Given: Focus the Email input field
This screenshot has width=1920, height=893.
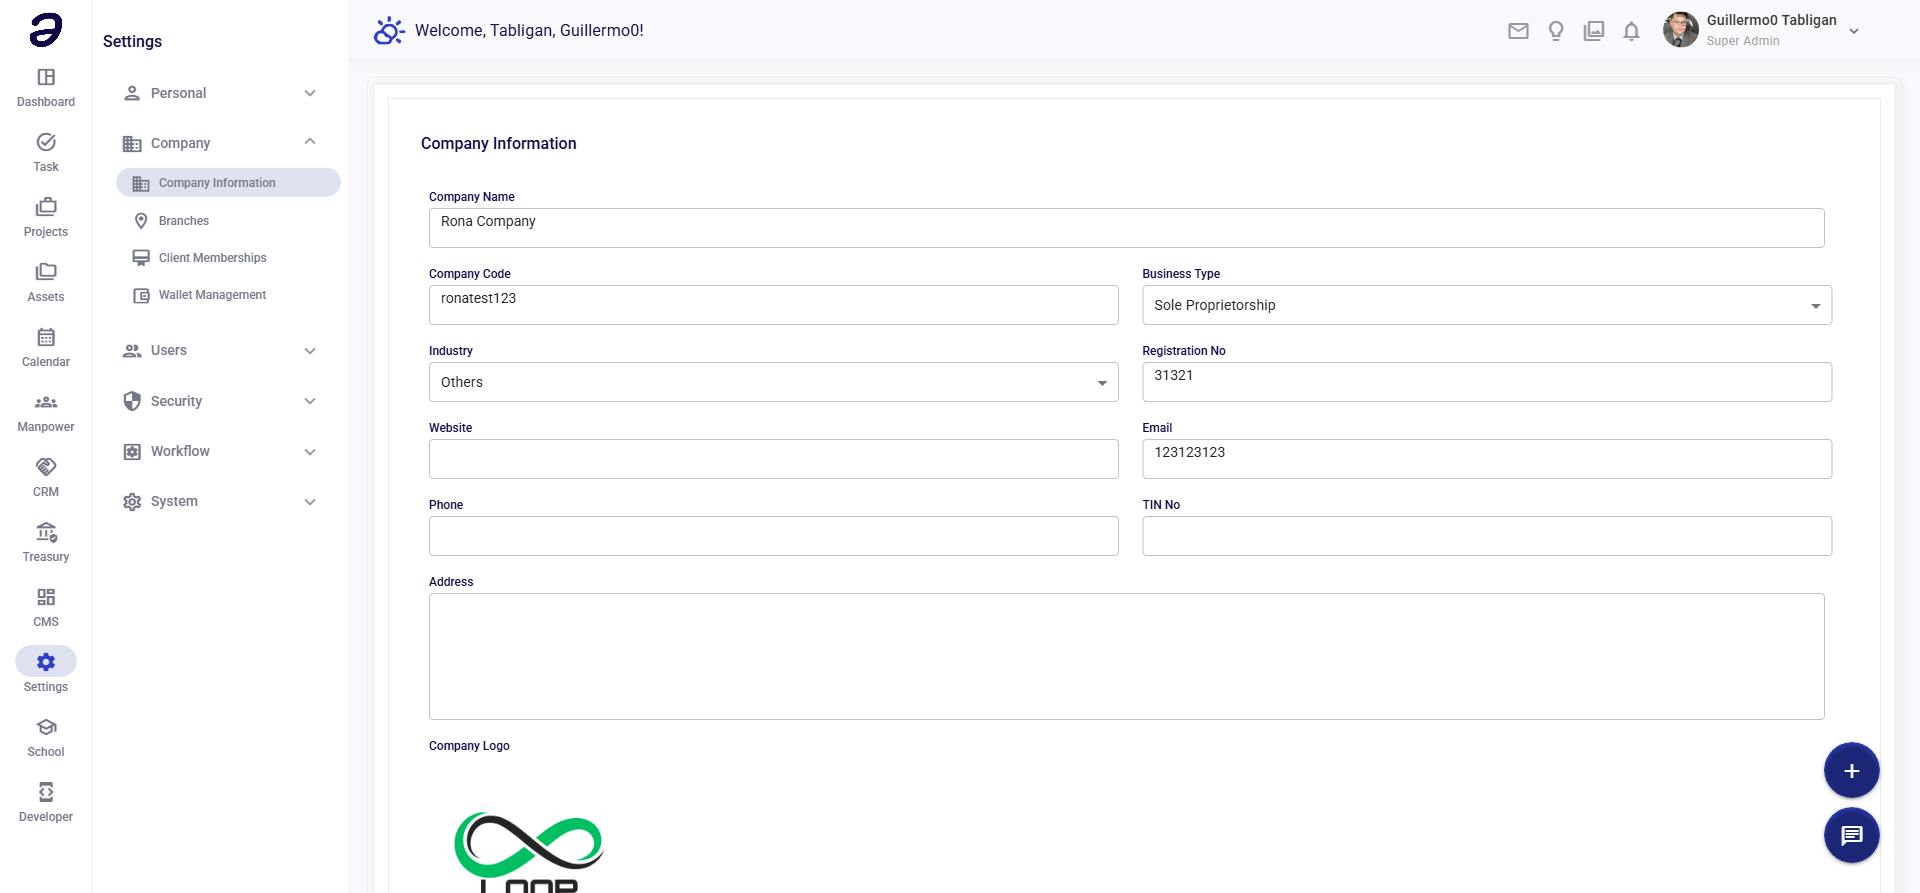Looking at the screenshot, I should pos(1487,459).
